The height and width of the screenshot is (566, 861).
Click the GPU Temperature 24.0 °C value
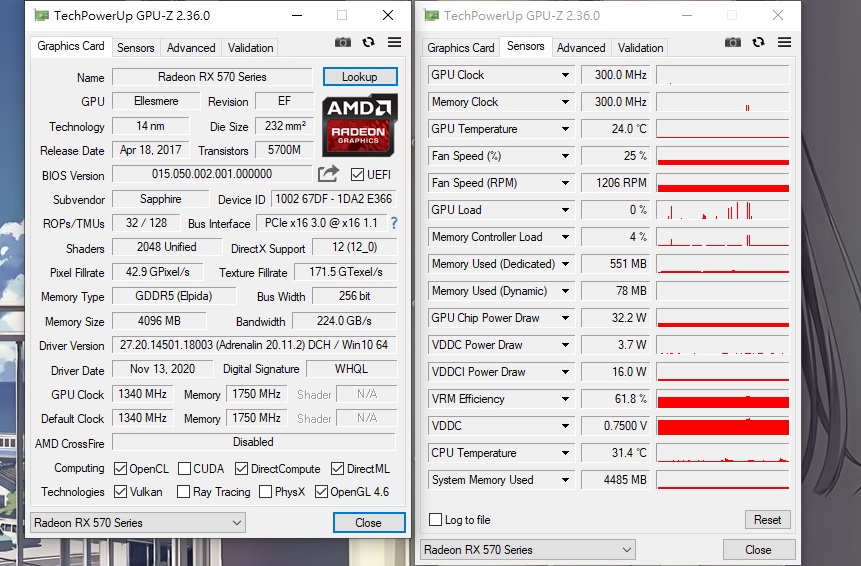pyautogui.click(x=616, y=129)
